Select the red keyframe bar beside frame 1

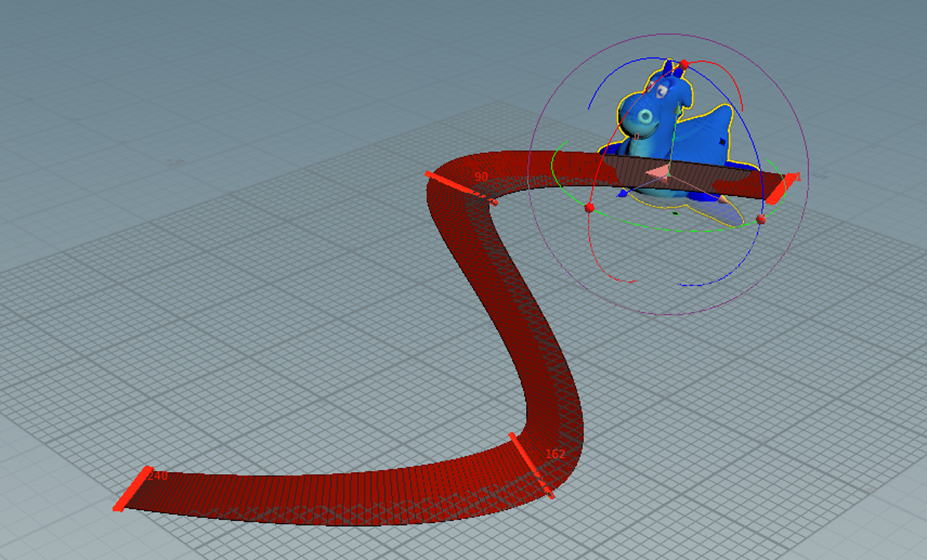(x=780, y=189)
